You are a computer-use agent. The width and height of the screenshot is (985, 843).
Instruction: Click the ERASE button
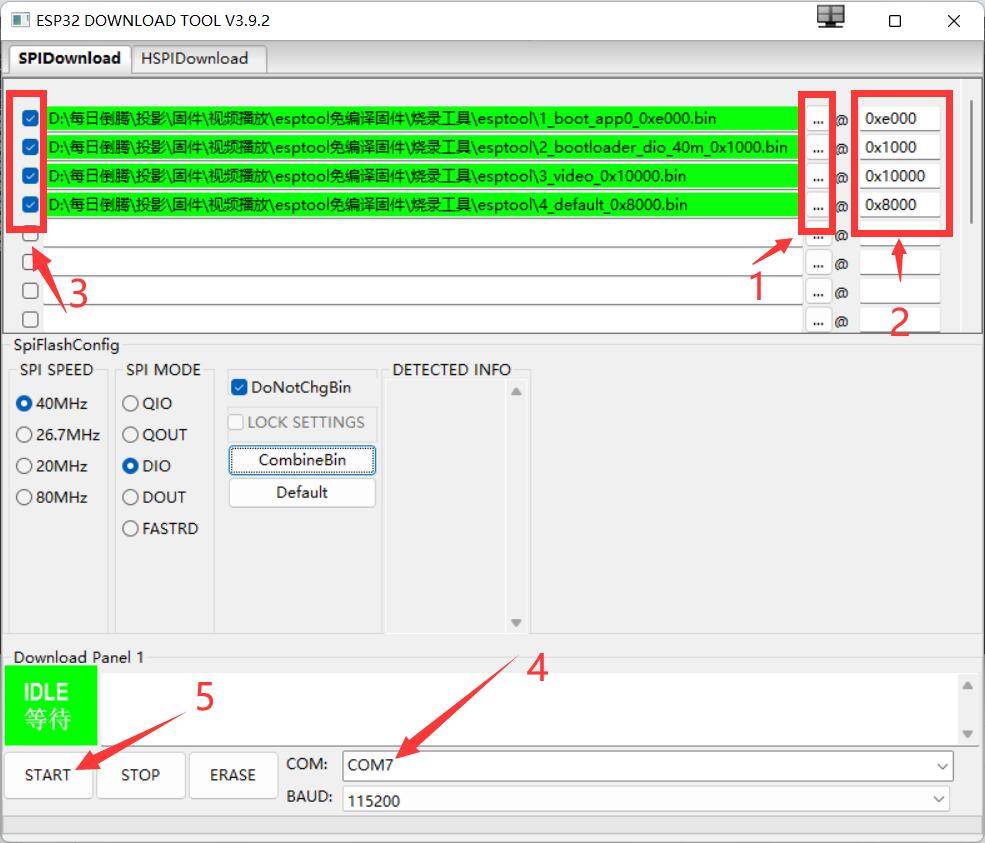(233, 775)
